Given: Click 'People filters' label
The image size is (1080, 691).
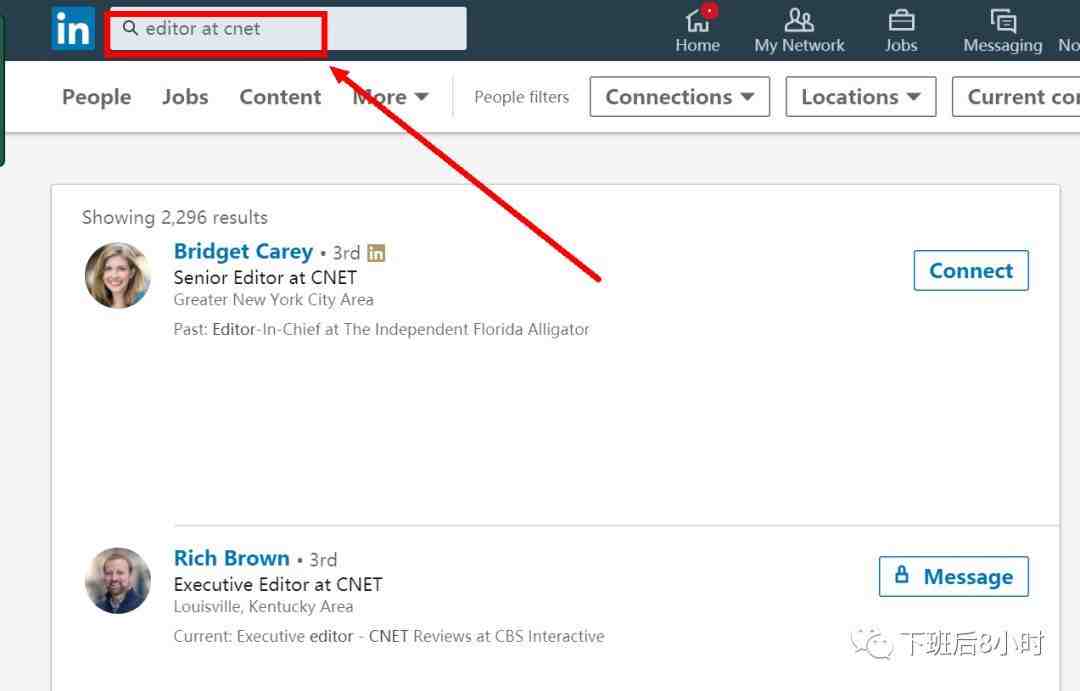Looking at the screenshot, I should 521,97.
